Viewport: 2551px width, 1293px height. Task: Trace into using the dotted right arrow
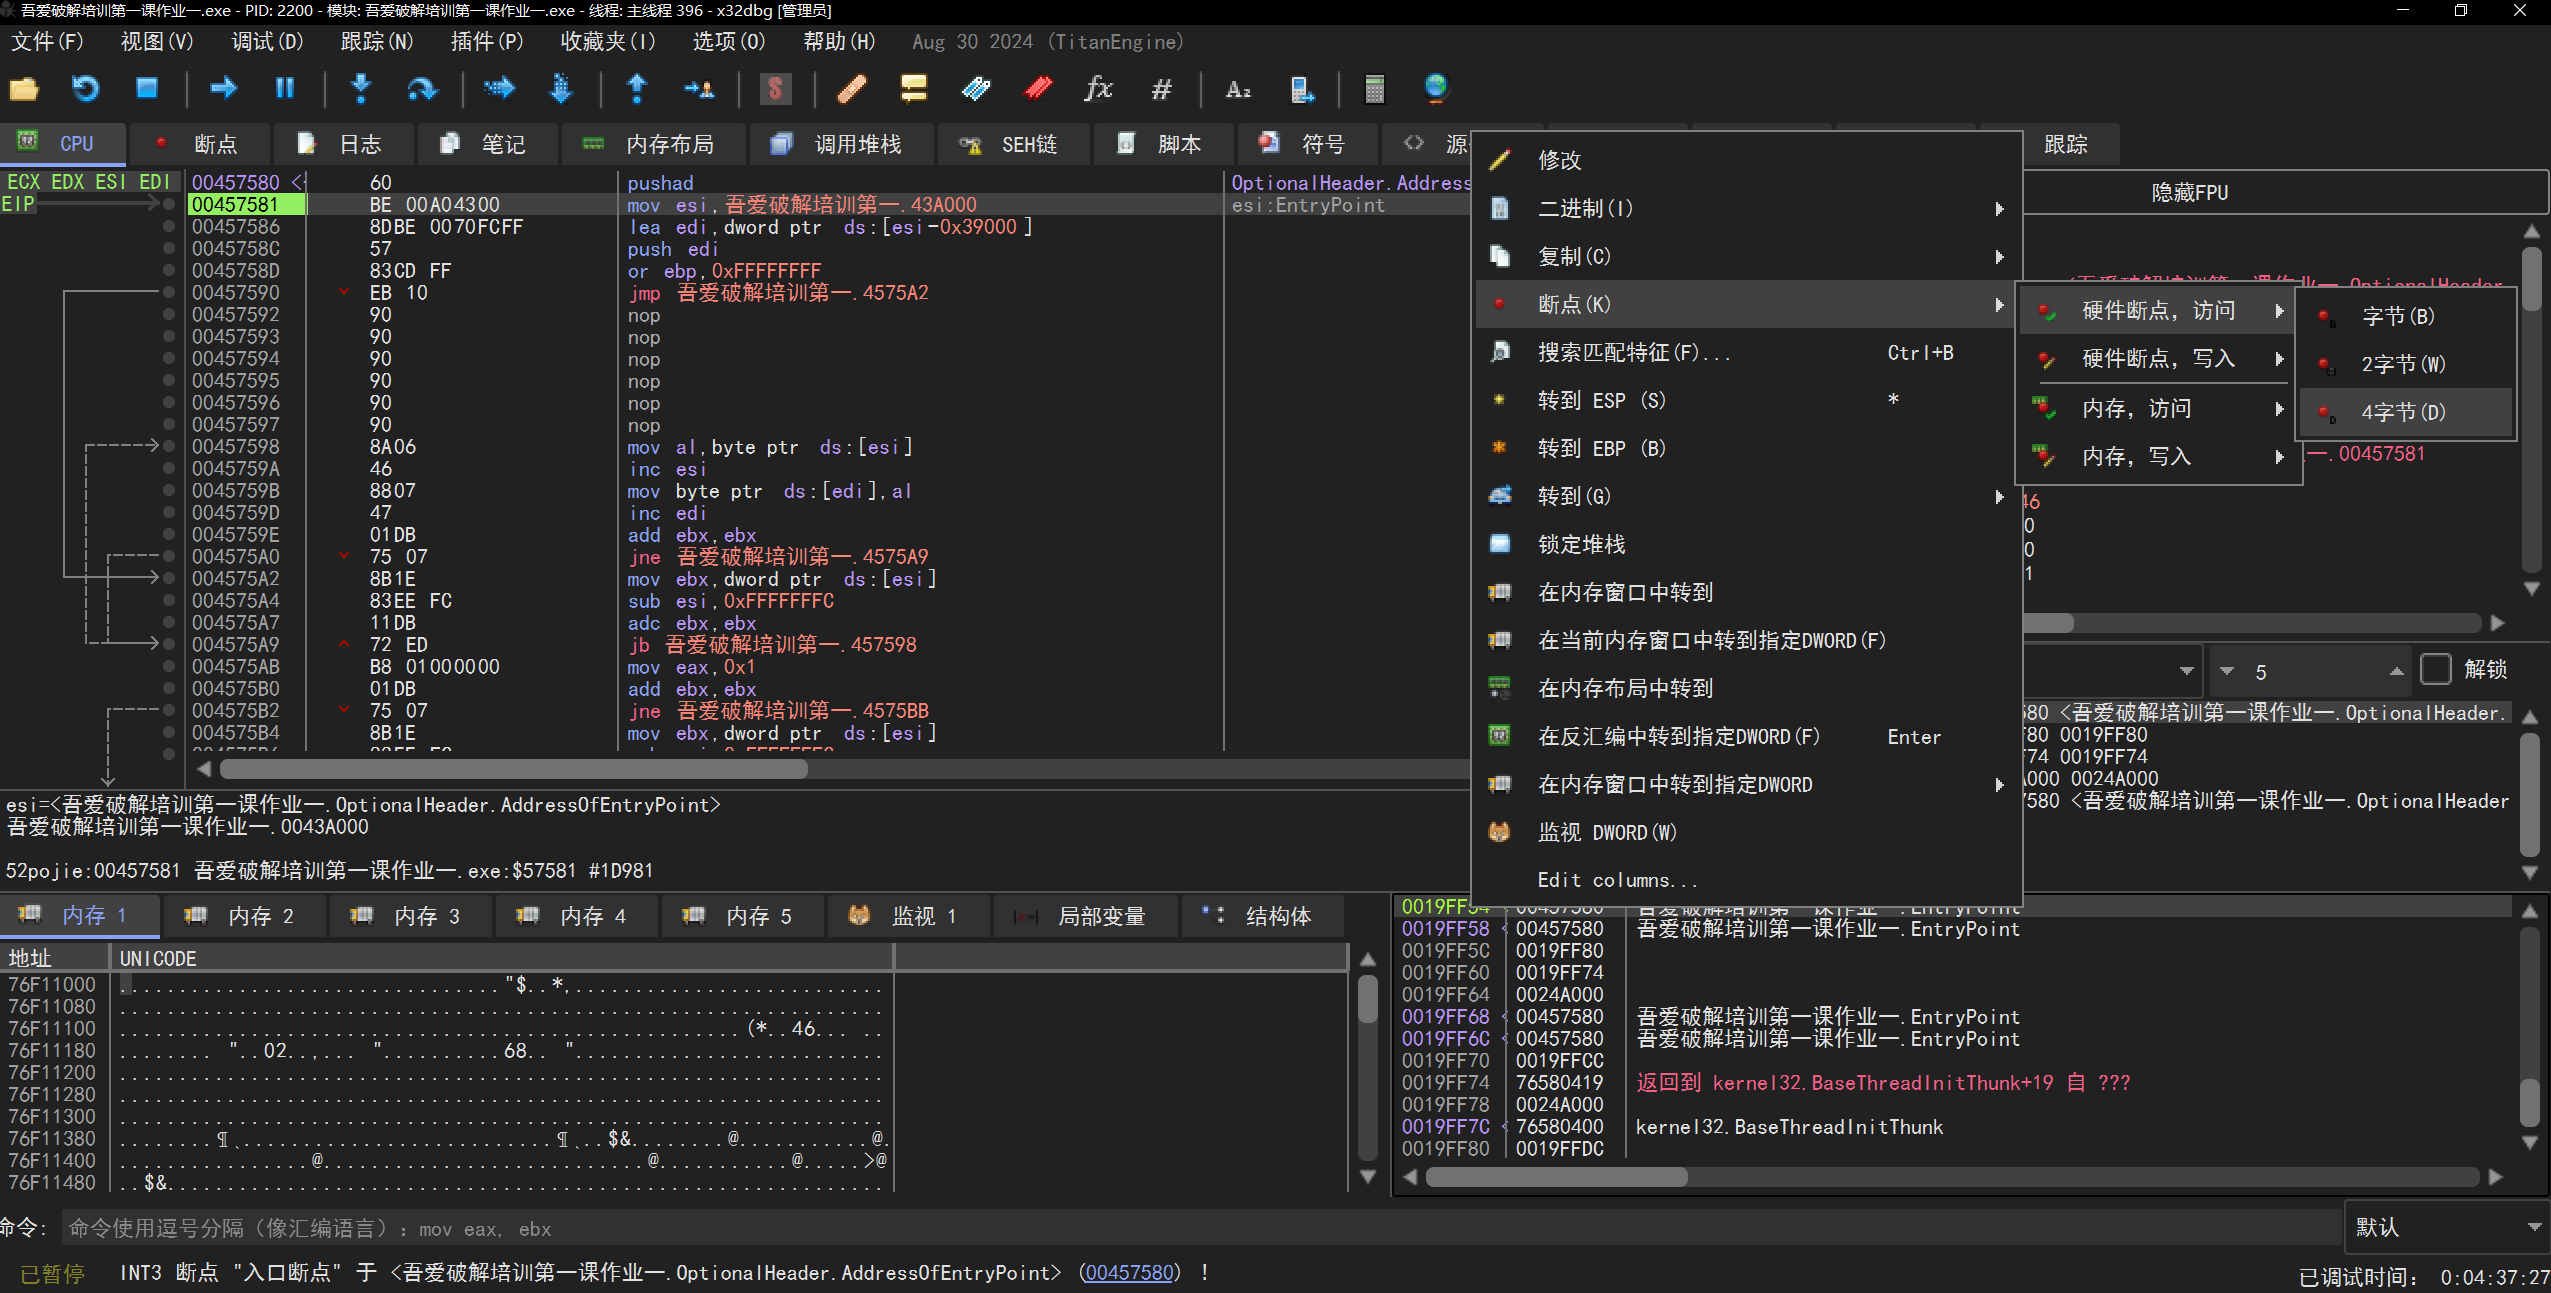coord(499,89)
